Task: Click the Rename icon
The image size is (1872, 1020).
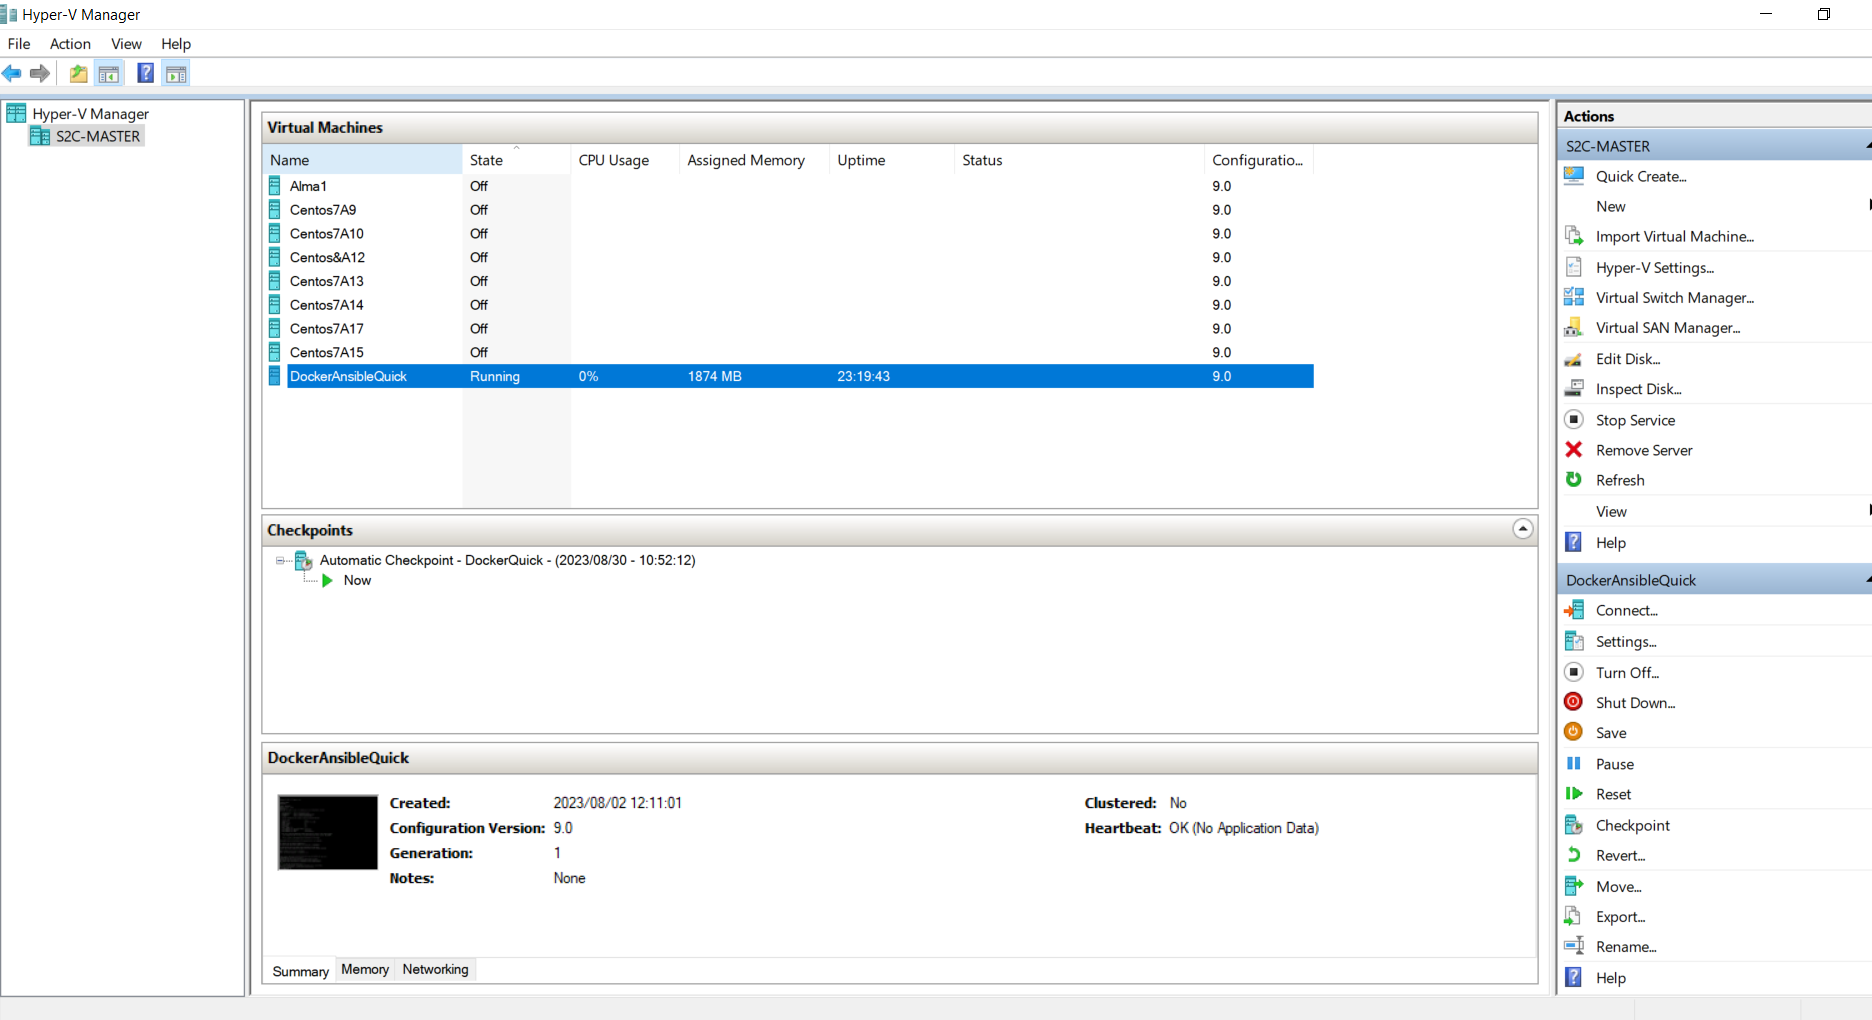Action: [x=1574, y=946]
